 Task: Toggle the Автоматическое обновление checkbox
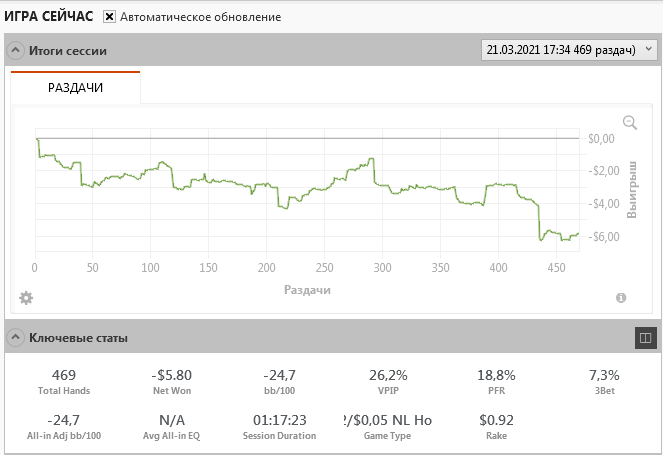coord(110,17)
